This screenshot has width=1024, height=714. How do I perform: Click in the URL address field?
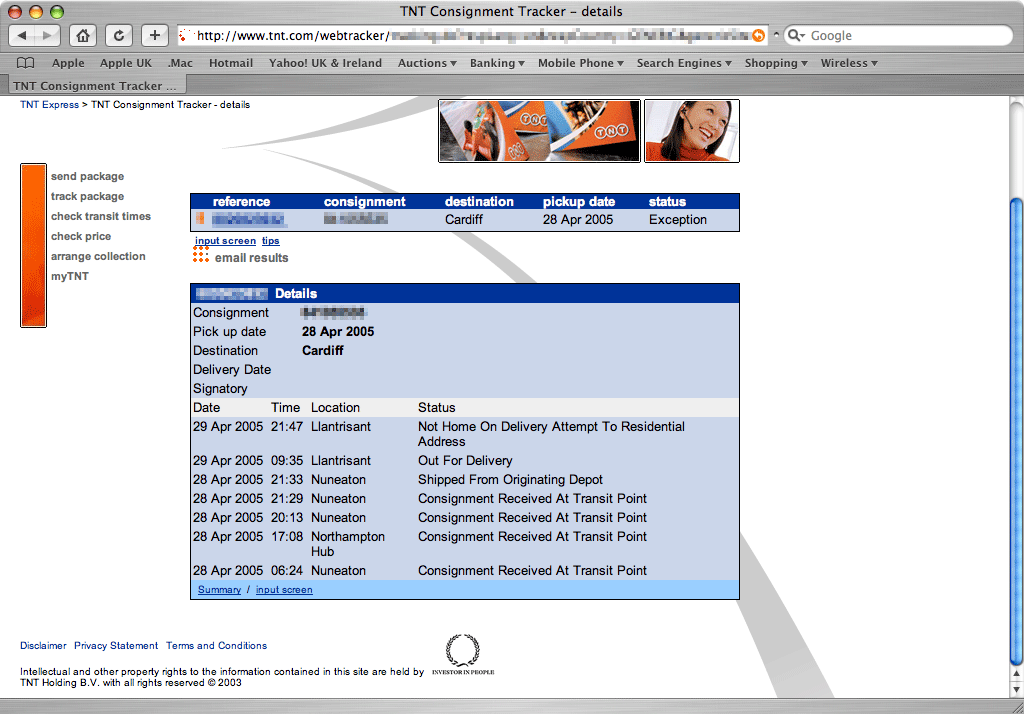pyautogui.click(x=472, y=35)
